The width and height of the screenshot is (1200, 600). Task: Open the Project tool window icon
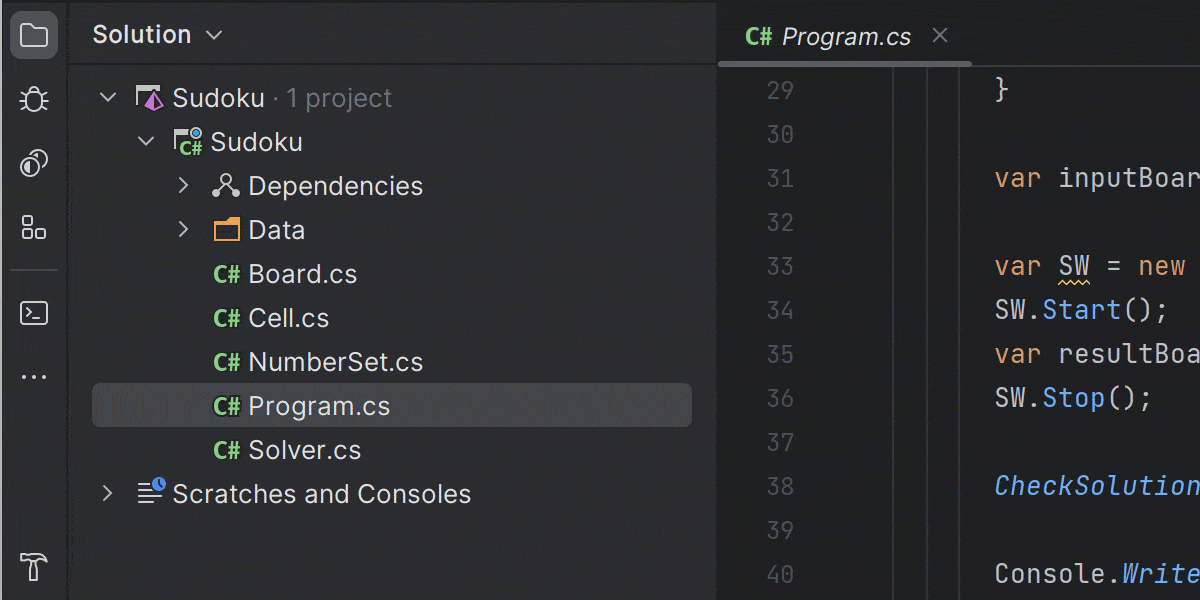coord(34,34)
